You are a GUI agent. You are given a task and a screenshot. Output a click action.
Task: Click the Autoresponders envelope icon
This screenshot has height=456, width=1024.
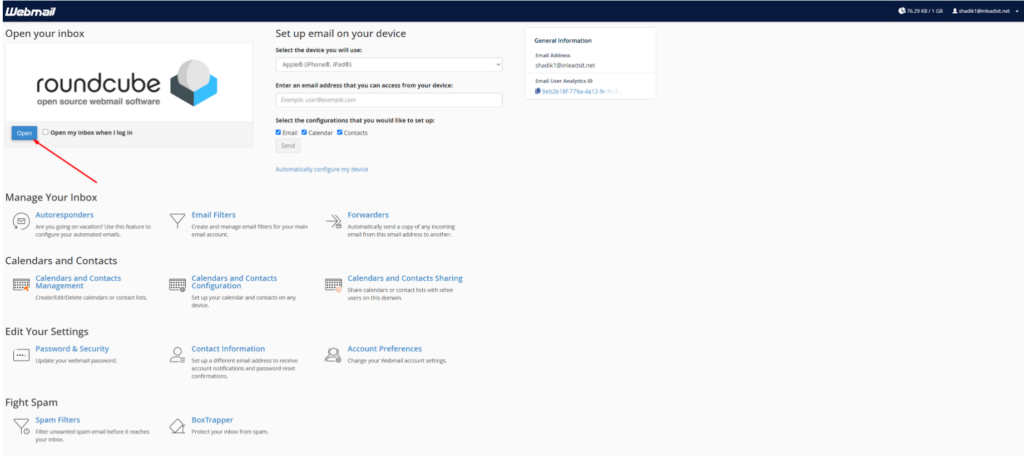tap(21, 221)
